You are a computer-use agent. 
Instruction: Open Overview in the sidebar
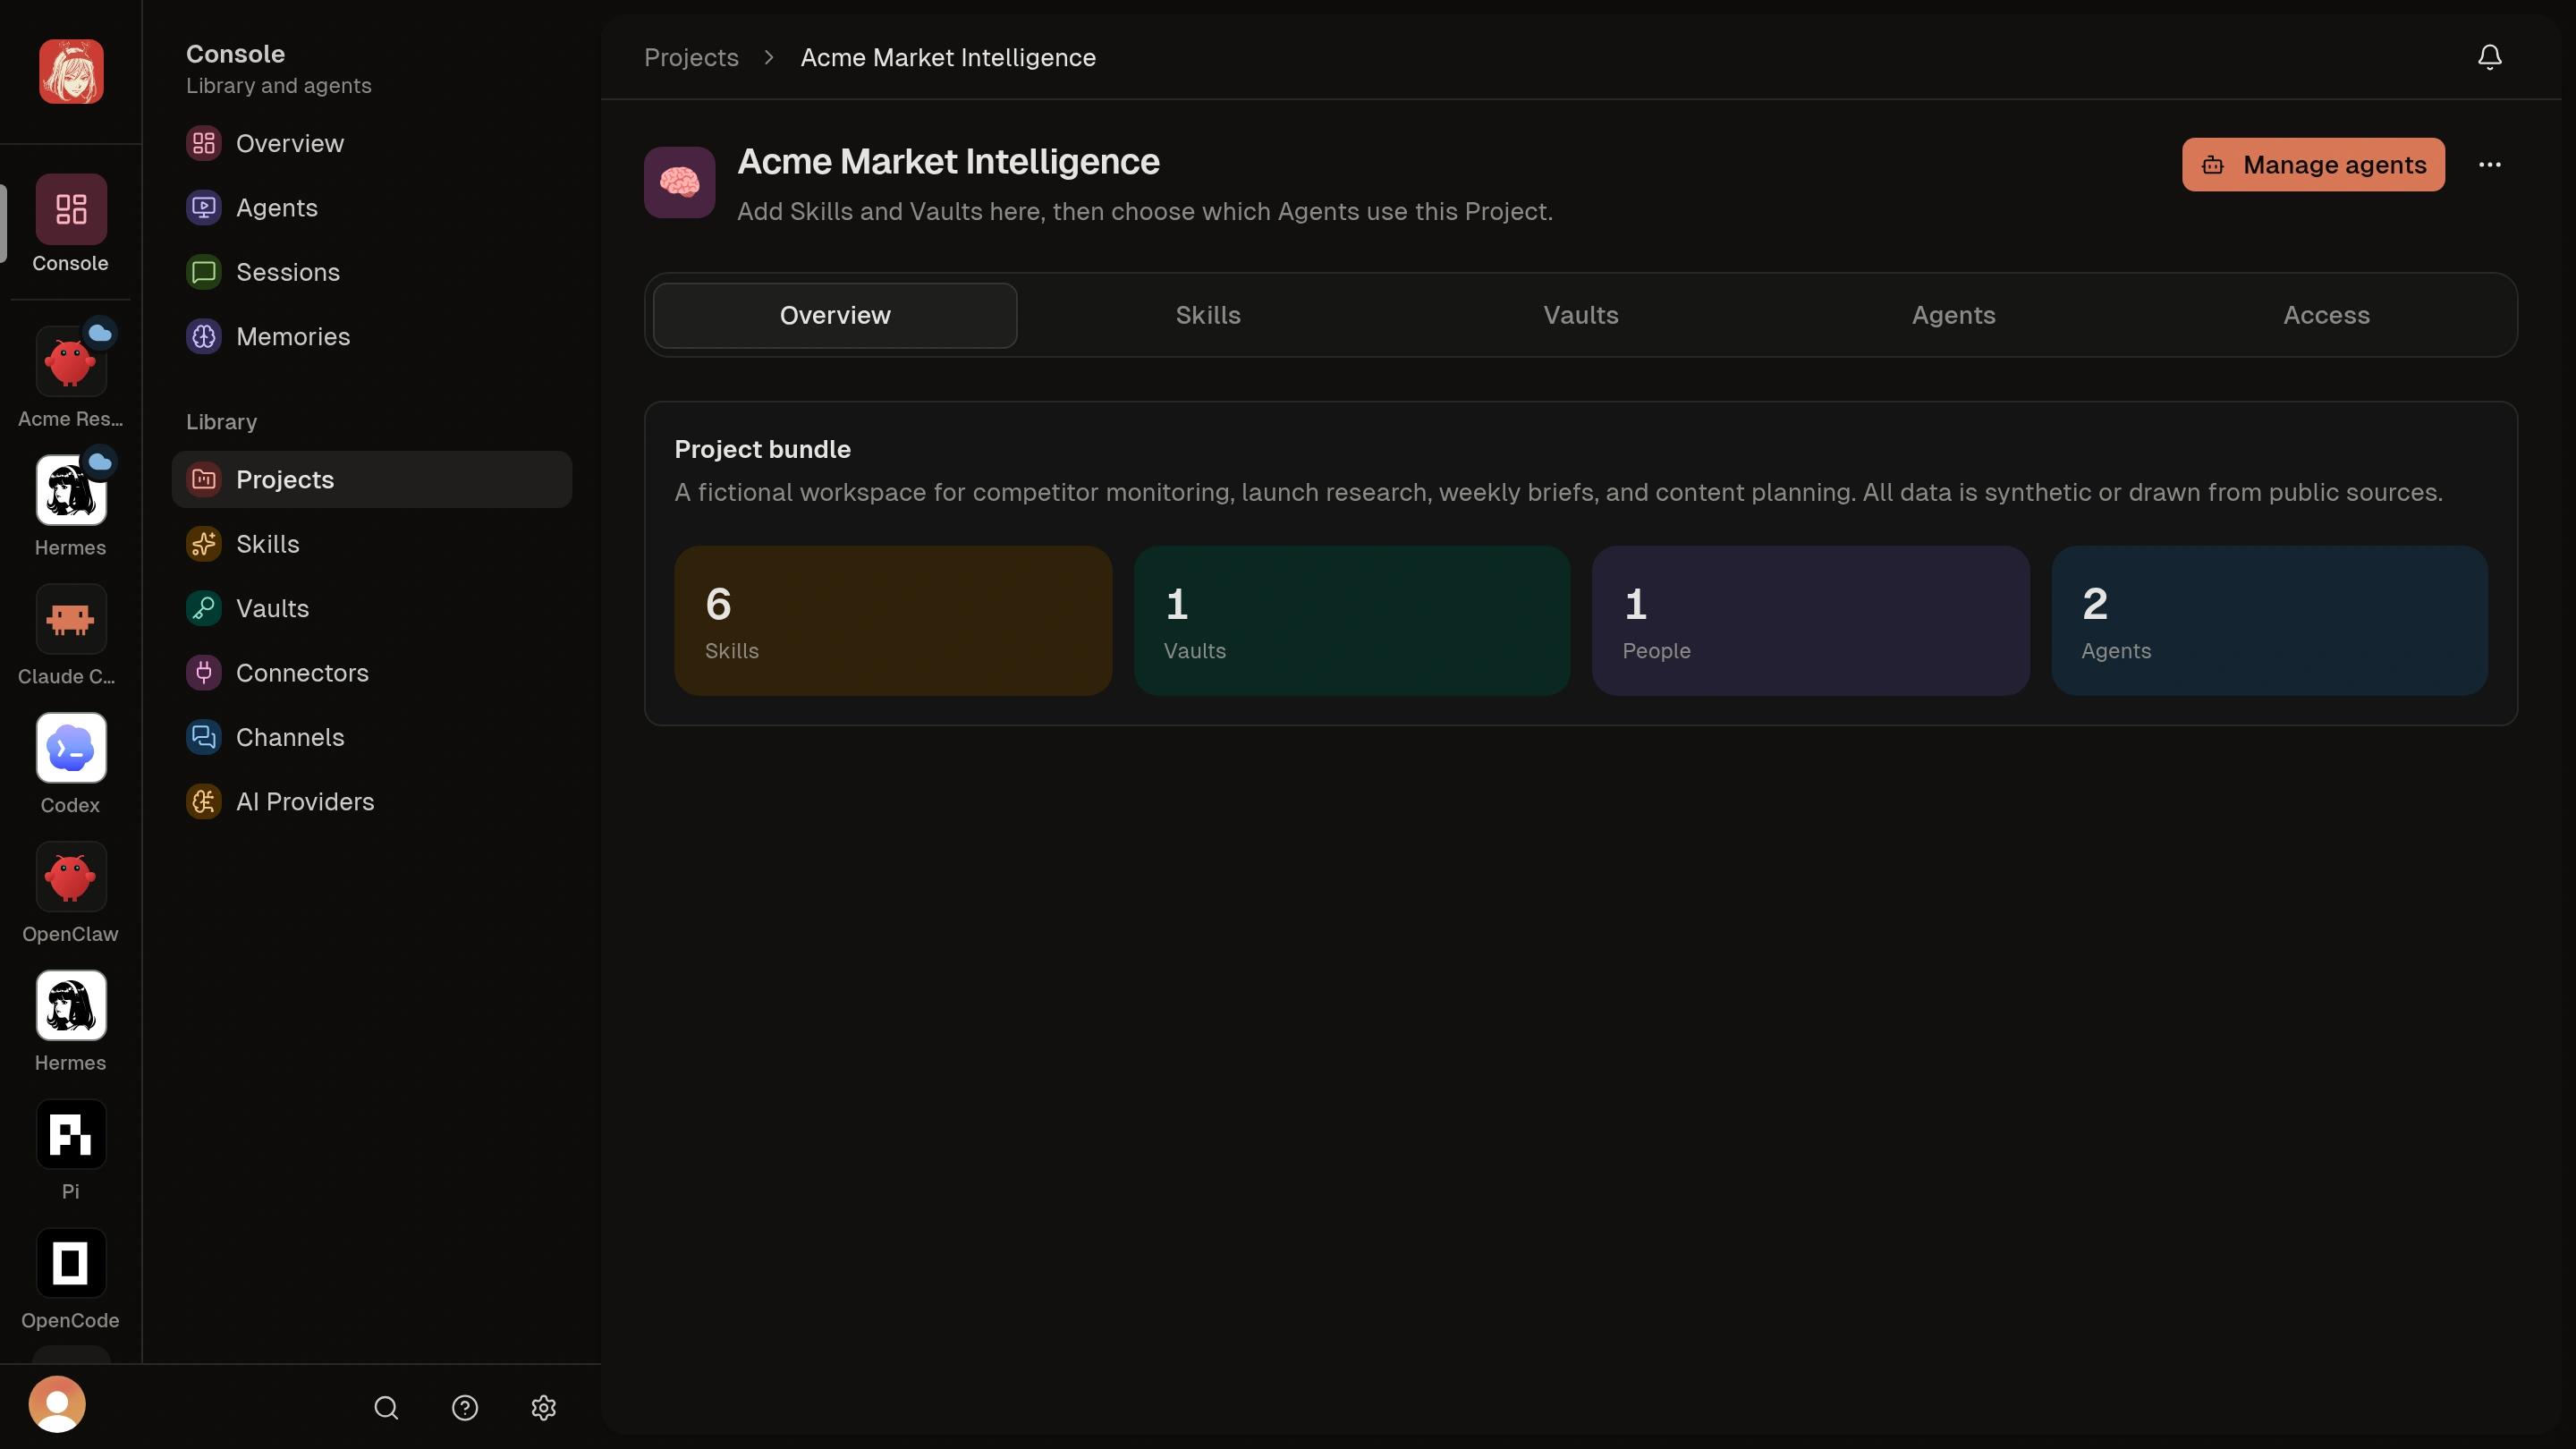(x=372, y=143)
